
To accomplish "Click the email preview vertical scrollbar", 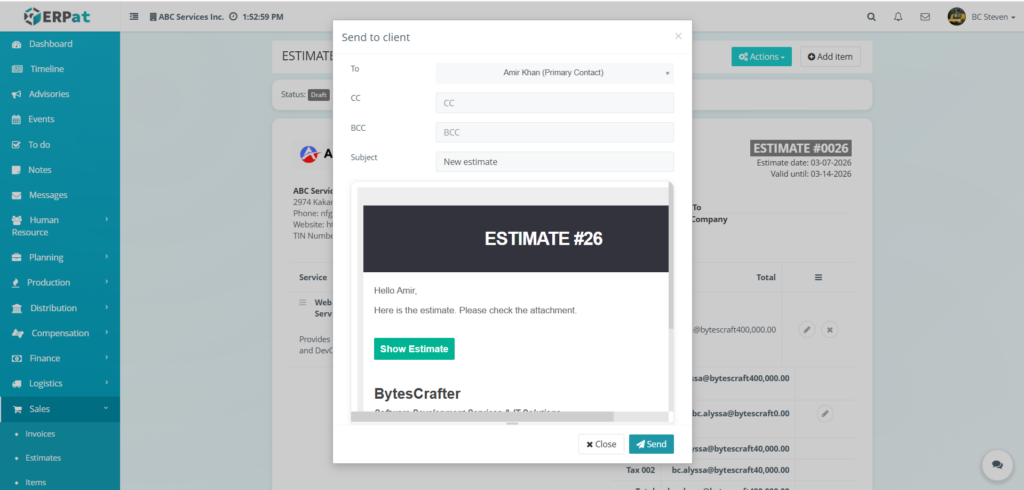I will [x=671, y=257].
